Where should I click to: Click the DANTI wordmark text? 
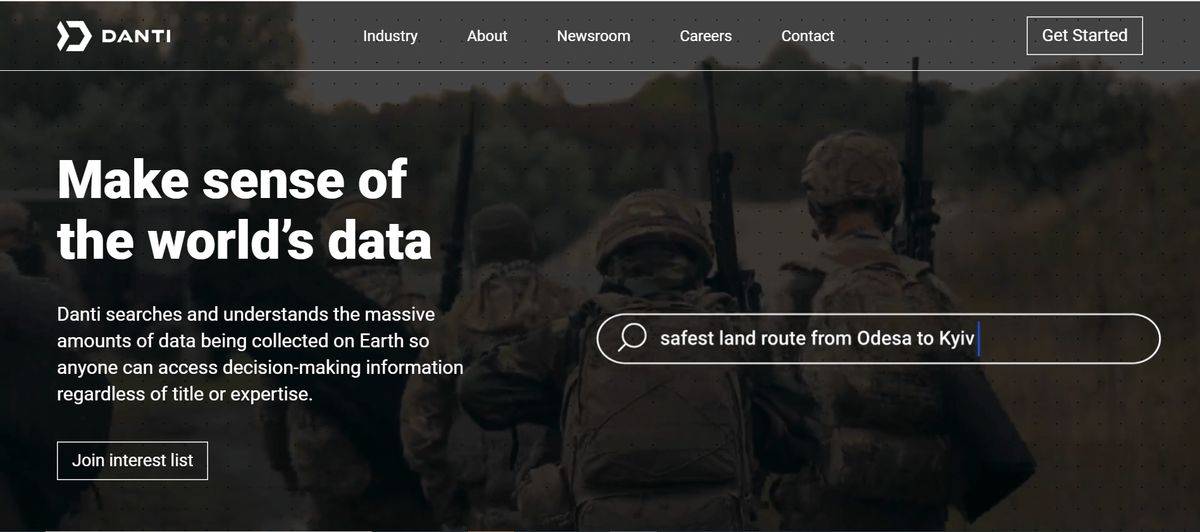pyautogui.click(x=136, y=37)
